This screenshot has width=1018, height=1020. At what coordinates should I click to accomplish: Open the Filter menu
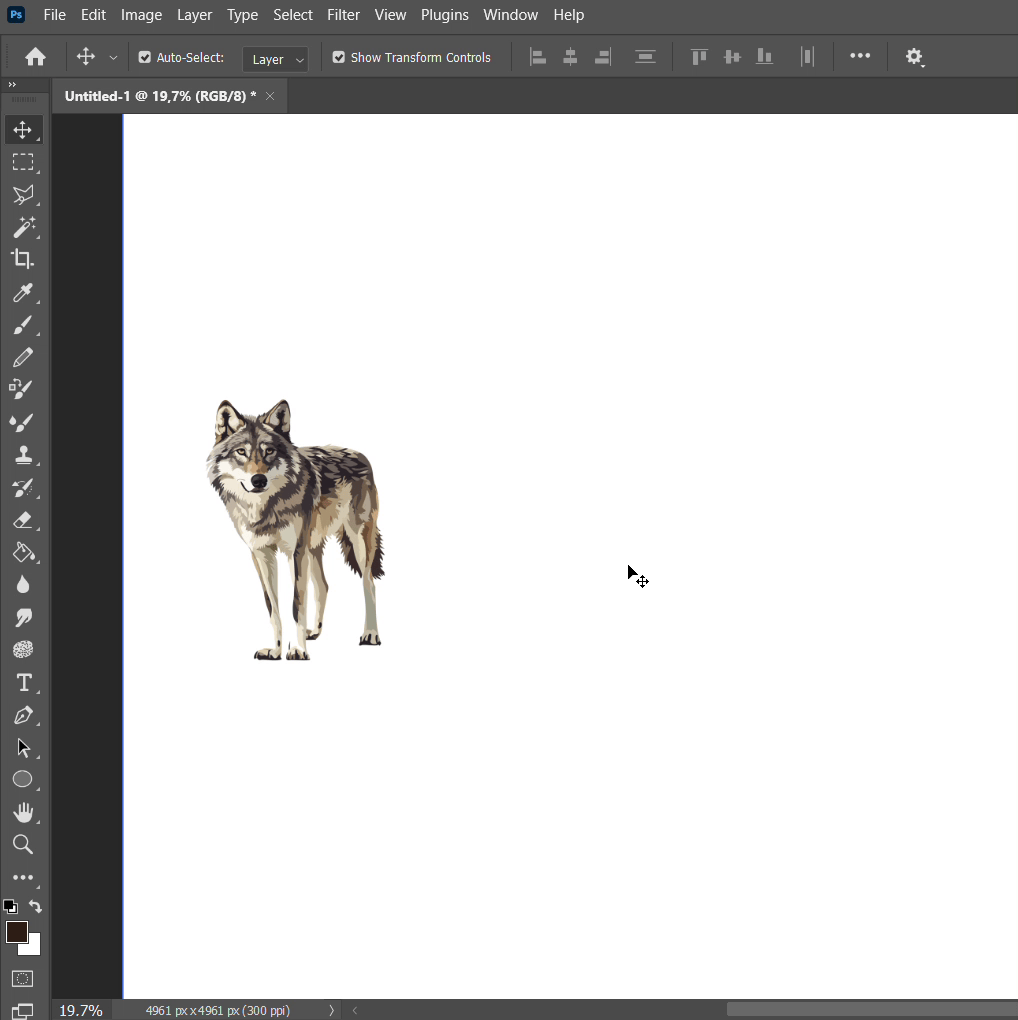343,15
